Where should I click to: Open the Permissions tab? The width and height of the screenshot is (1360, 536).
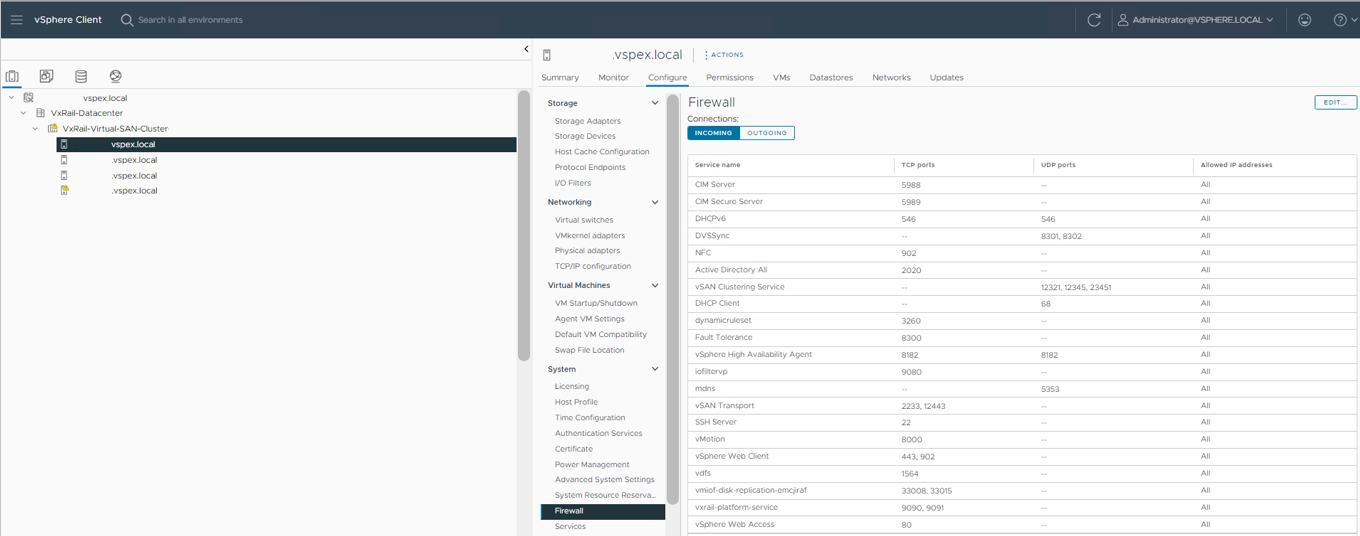[730, 77]
